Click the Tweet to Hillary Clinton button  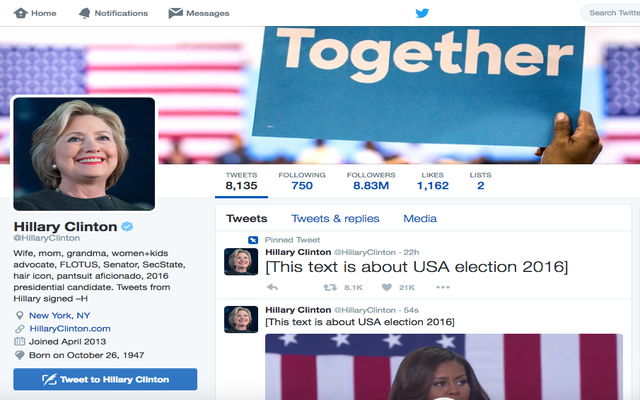(x=105, y=379)
